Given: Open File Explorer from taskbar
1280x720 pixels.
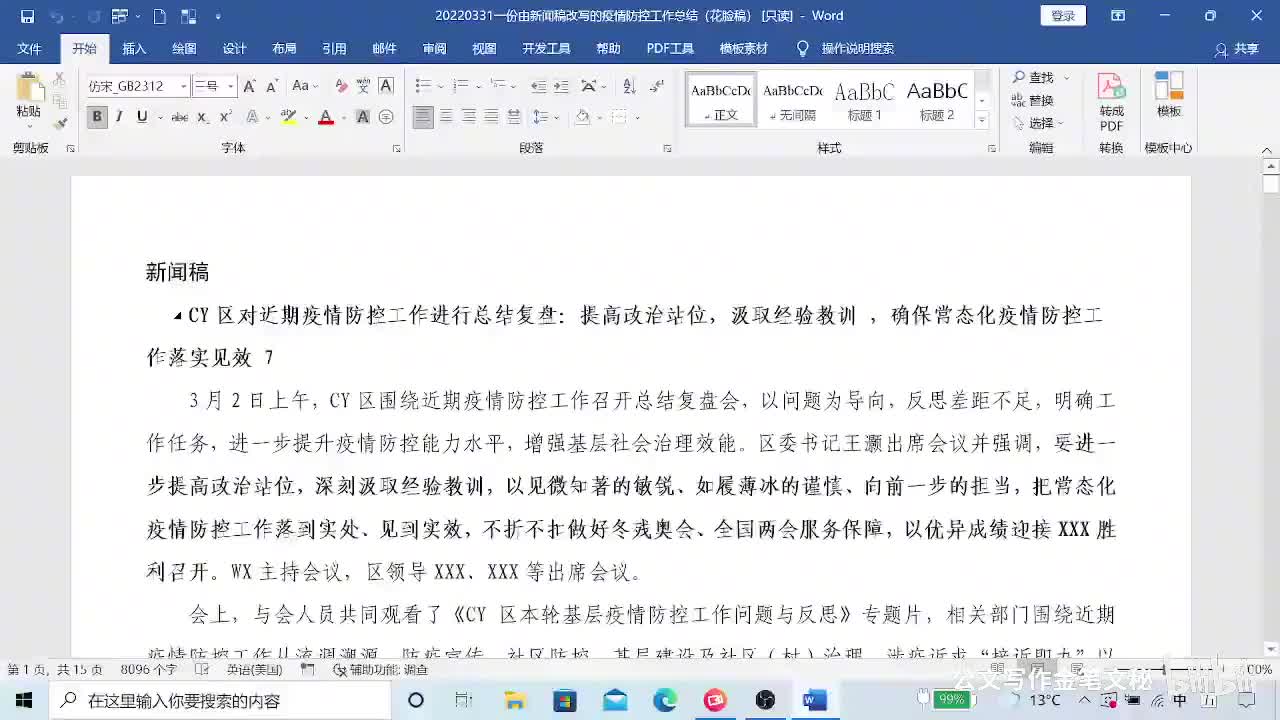Looking at the screenshot, I should pos(515,700).
